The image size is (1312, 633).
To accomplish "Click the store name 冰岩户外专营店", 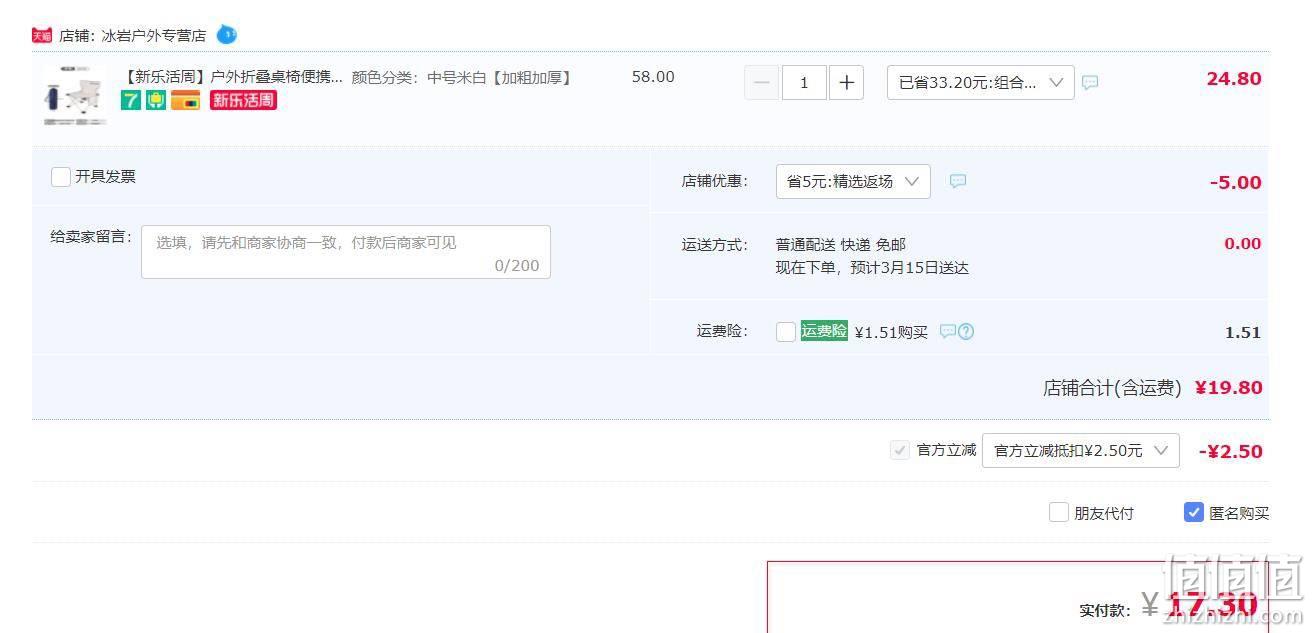I will [154, 36].
